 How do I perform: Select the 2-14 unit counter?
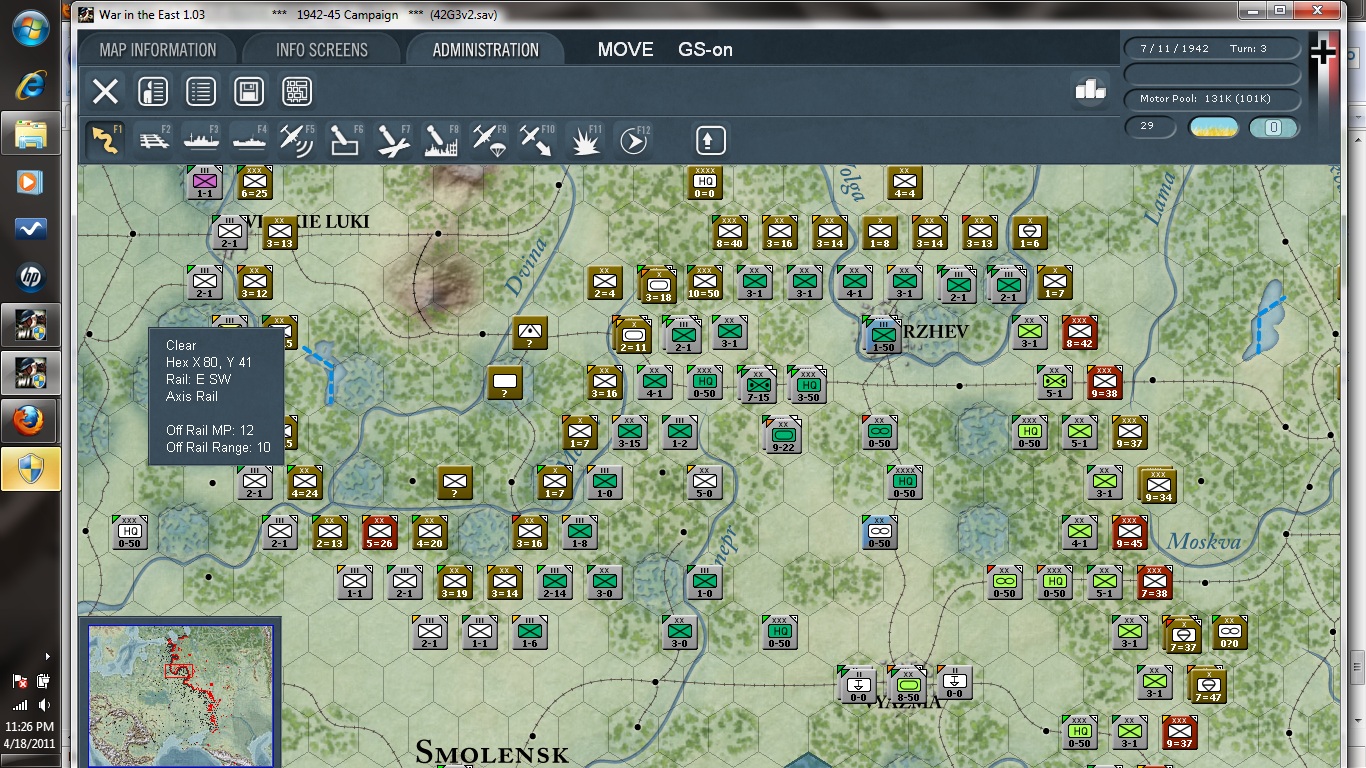[x=554, y=582]
